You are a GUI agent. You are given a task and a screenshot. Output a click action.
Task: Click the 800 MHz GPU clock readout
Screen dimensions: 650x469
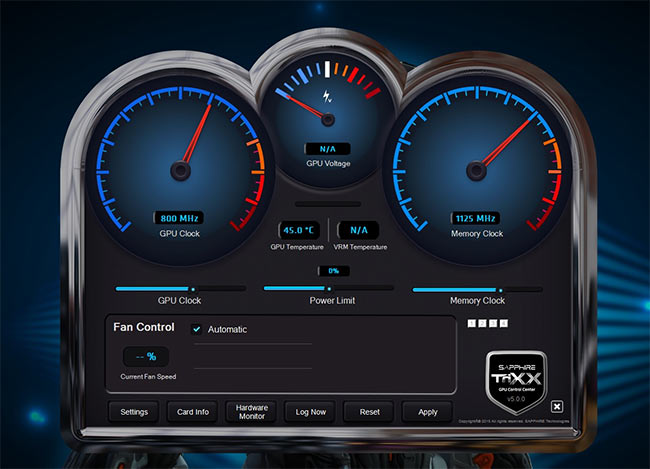[x=180, y=218]
